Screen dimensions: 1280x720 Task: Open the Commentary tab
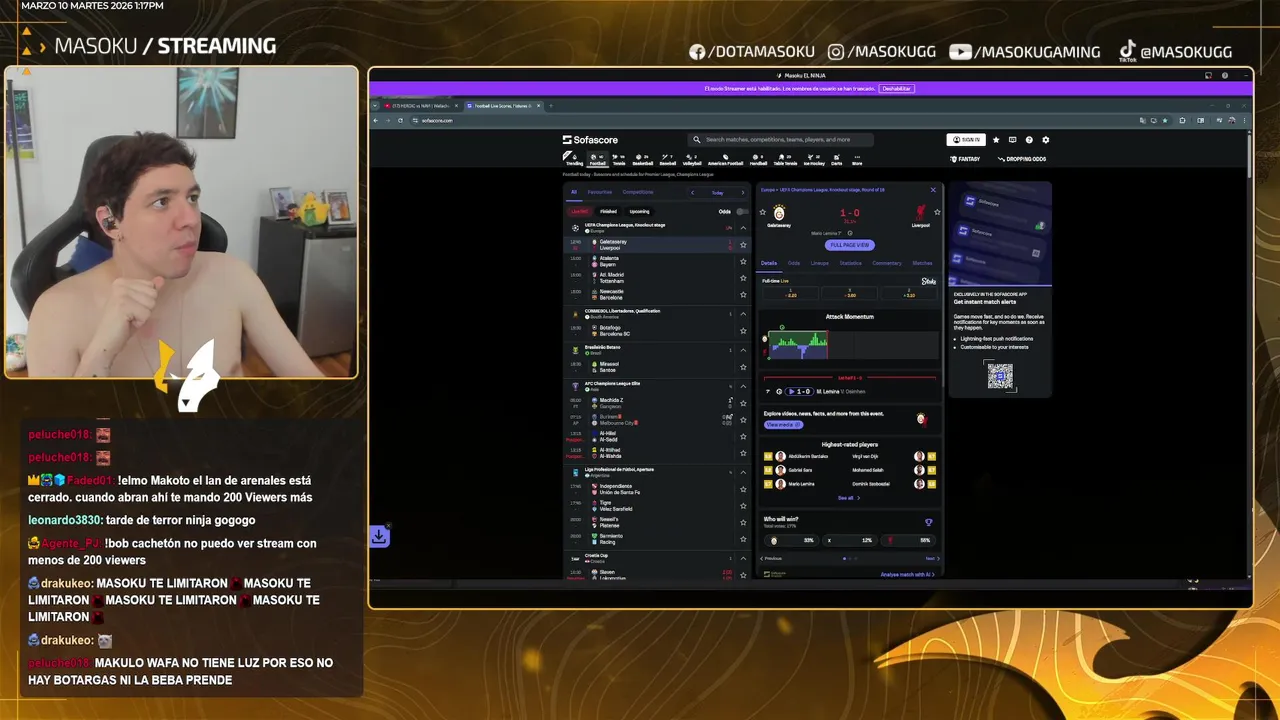coord(887,263)
